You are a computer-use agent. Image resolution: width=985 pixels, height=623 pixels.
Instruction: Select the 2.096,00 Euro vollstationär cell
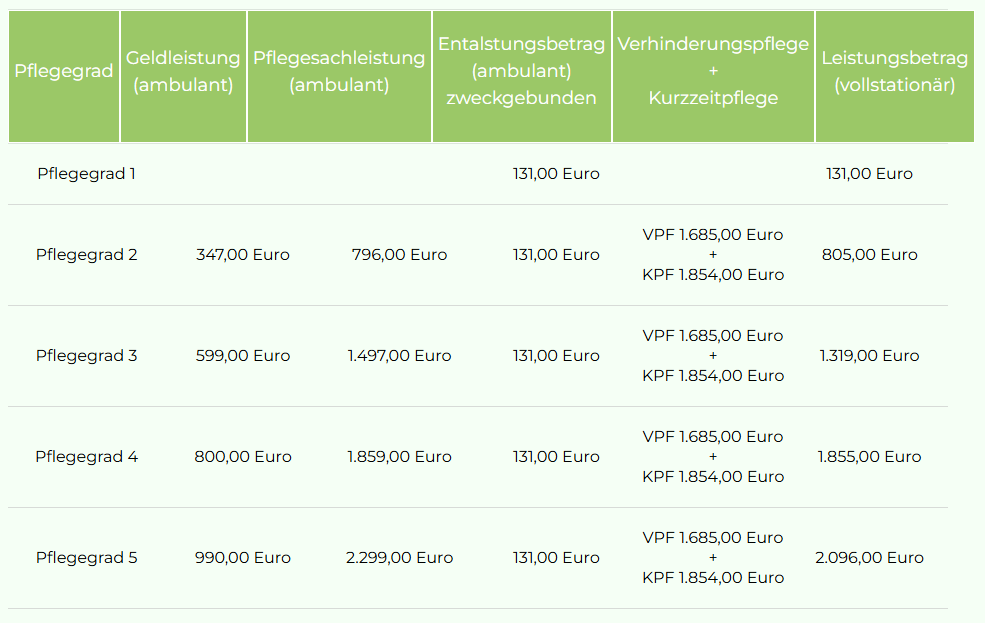(x=870, y=558)
